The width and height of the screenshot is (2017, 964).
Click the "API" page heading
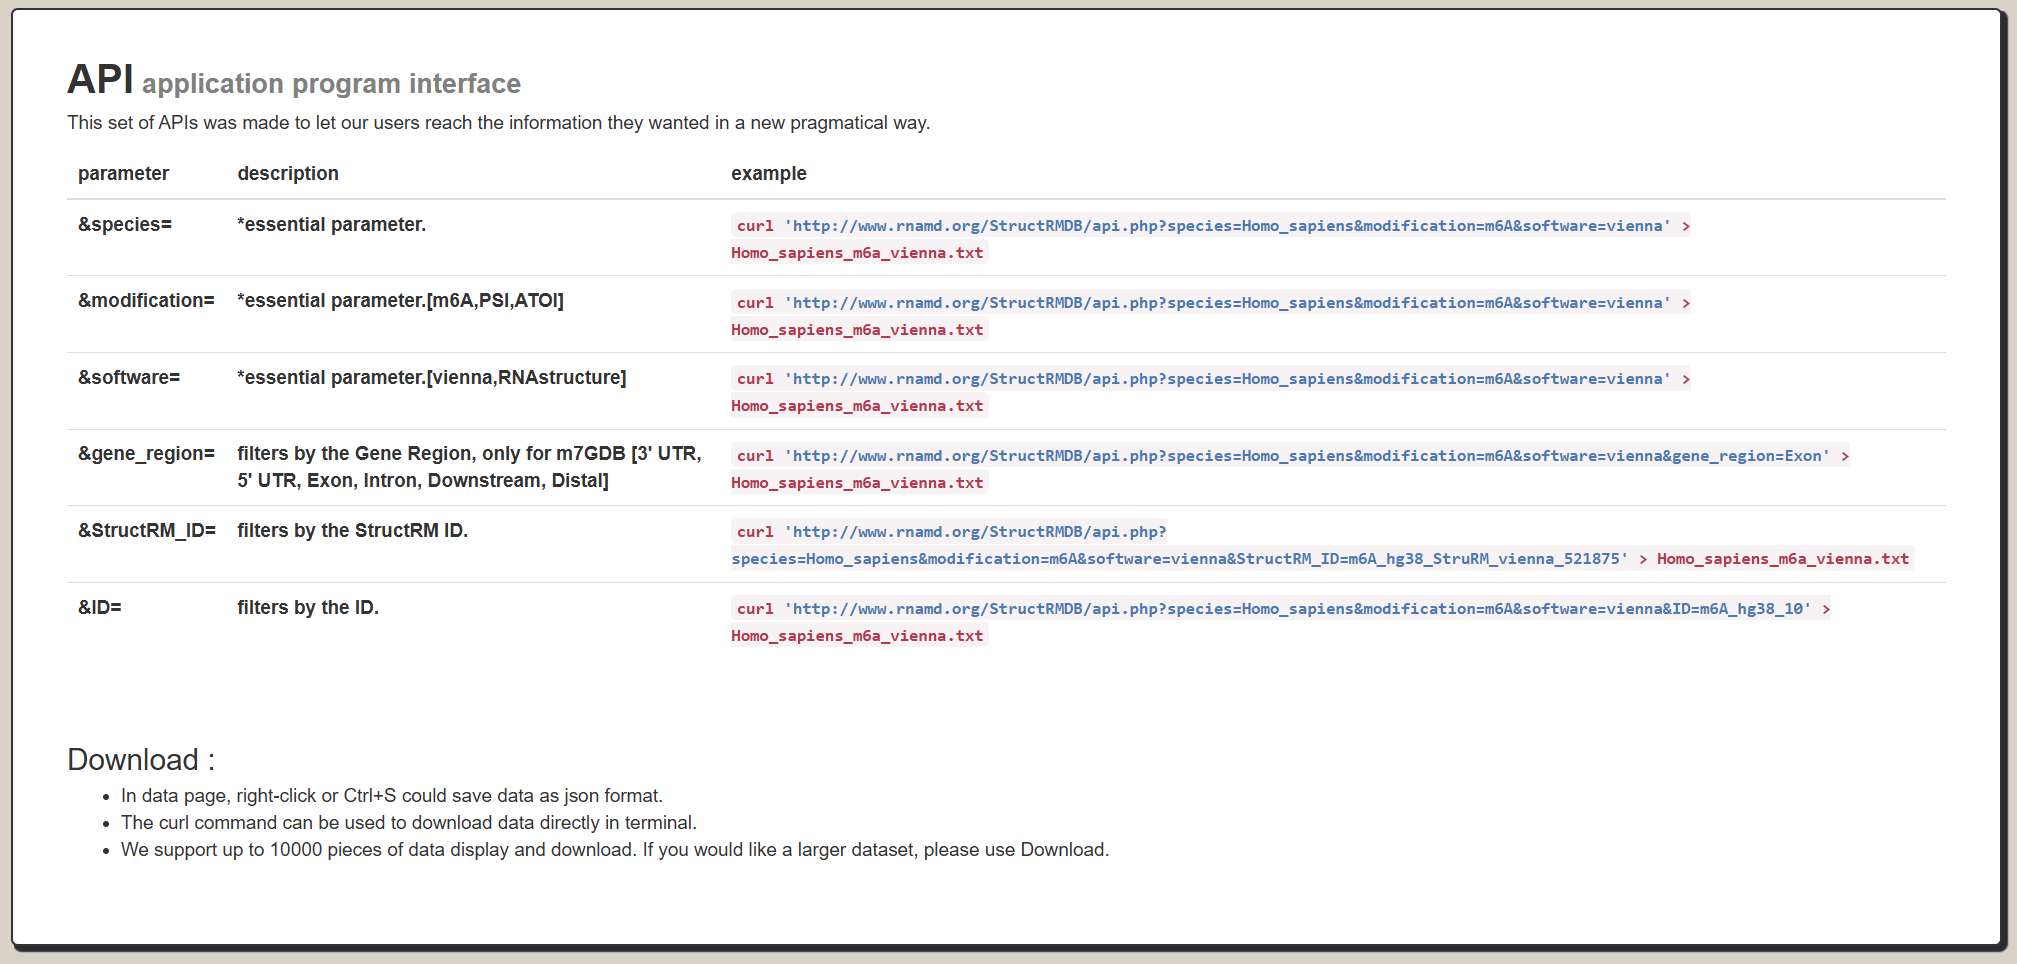pyautogui.click(x=100, y=80)
